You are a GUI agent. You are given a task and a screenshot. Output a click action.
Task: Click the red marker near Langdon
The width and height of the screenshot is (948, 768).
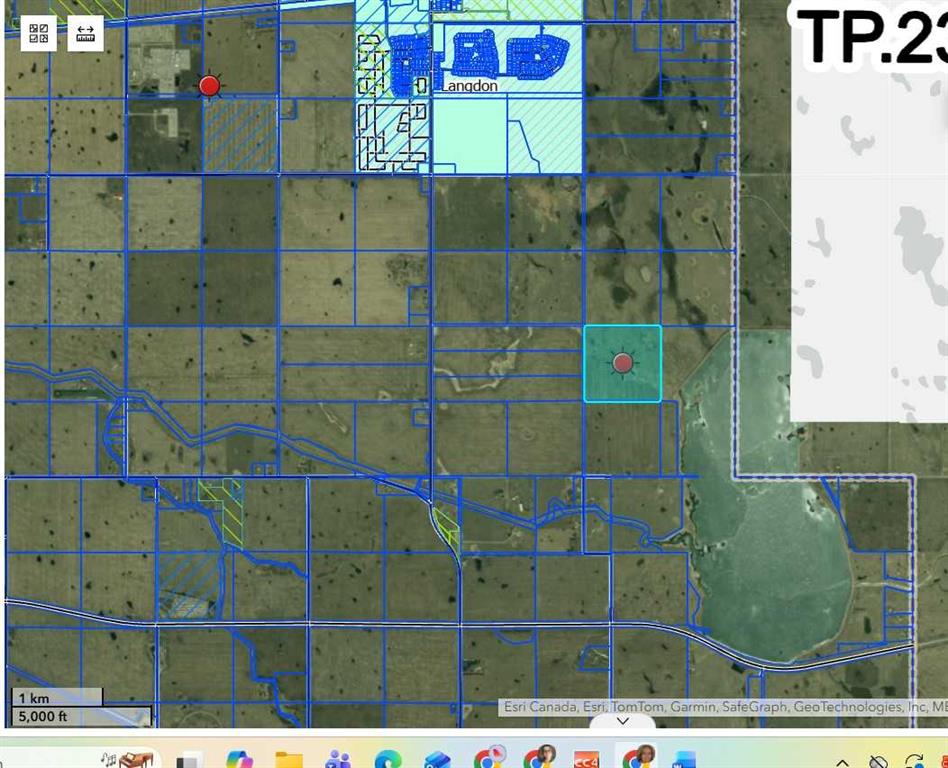208,85
